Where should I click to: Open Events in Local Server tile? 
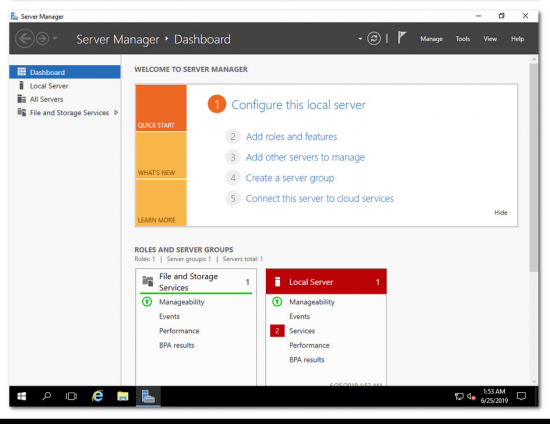(x=300, y=316)
